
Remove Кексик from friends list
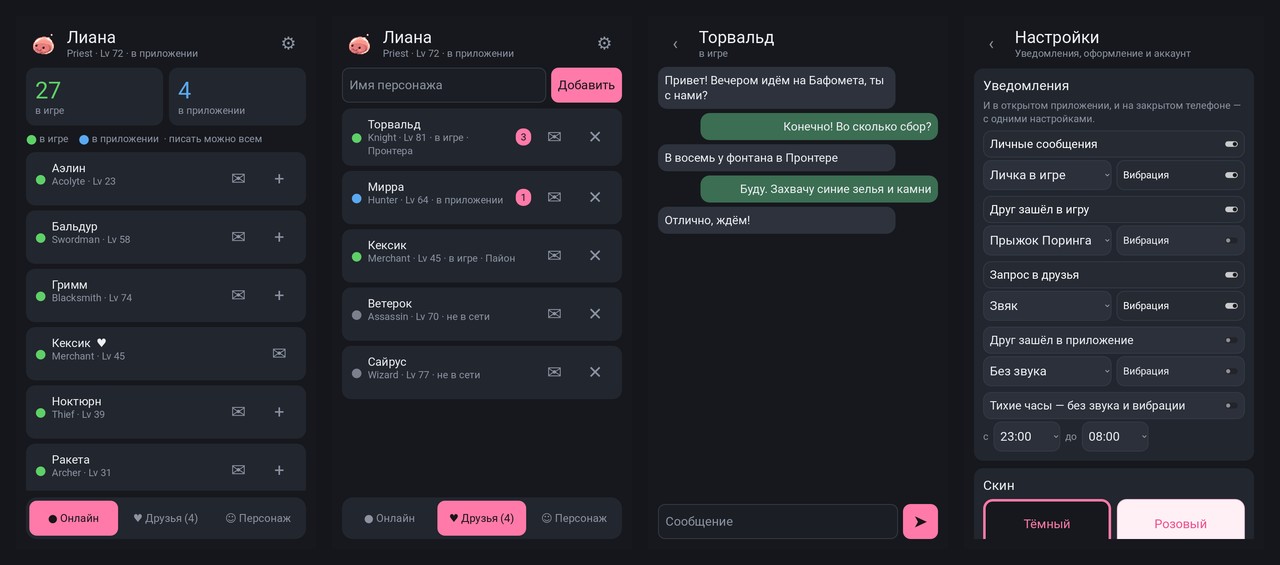click(595, 256)
